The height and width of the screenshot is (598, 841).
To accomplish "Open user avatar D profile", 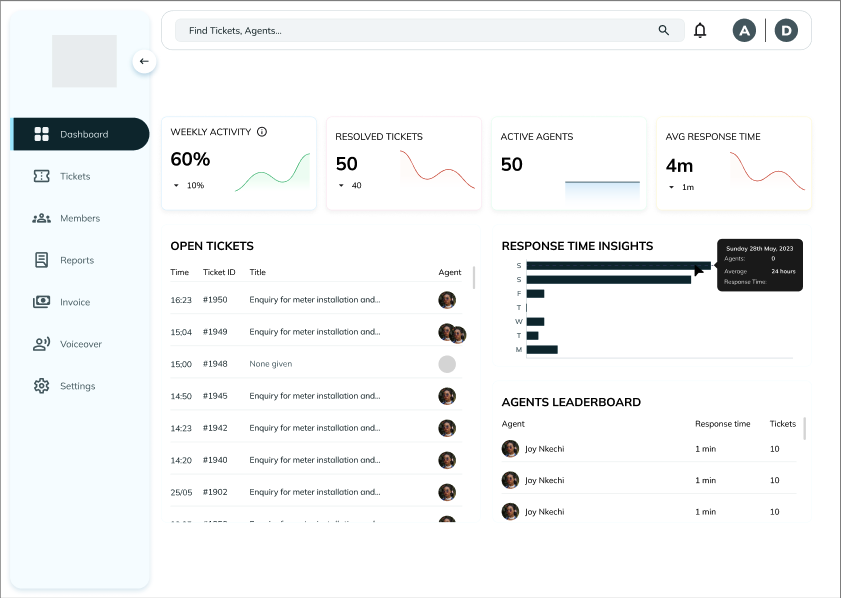I will click(787, 30).
